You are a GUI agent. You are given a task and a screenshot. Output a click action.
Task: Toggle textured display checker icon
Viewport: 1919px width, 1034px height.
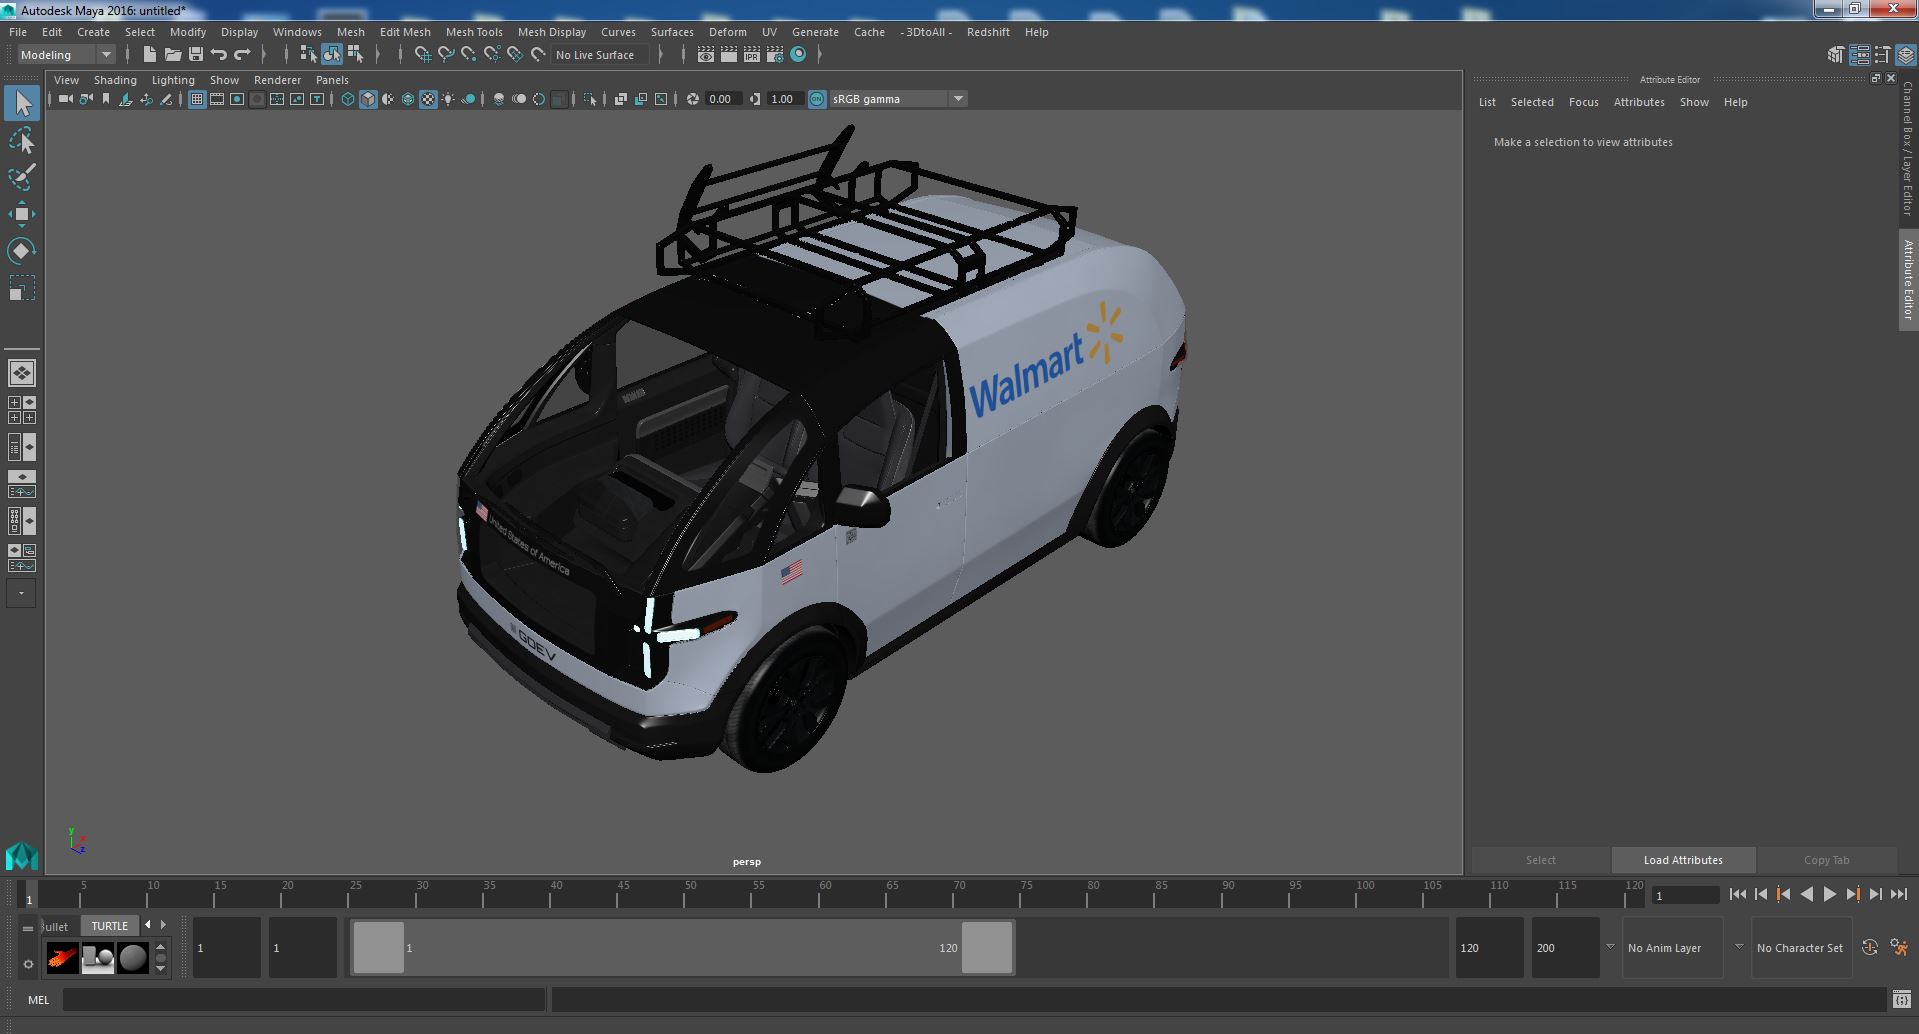[x=428, y=99]
